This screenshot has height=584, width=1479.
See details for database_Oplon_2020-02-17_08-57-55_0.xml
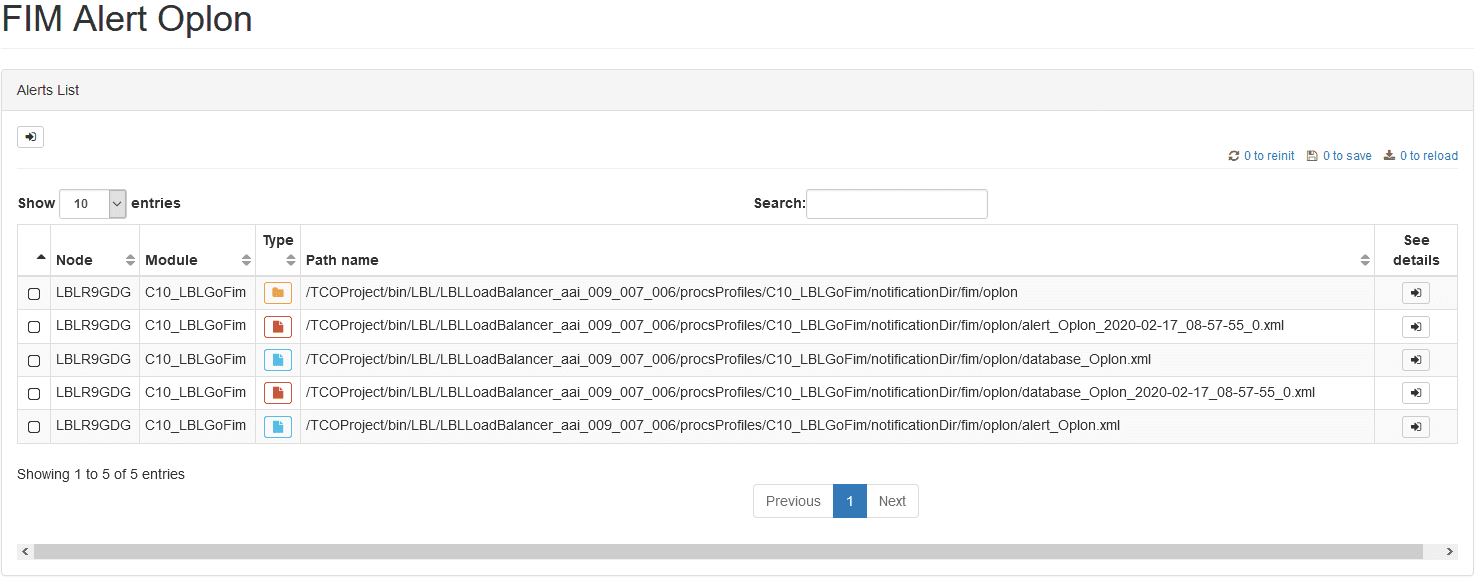[x=1415, y=393]
